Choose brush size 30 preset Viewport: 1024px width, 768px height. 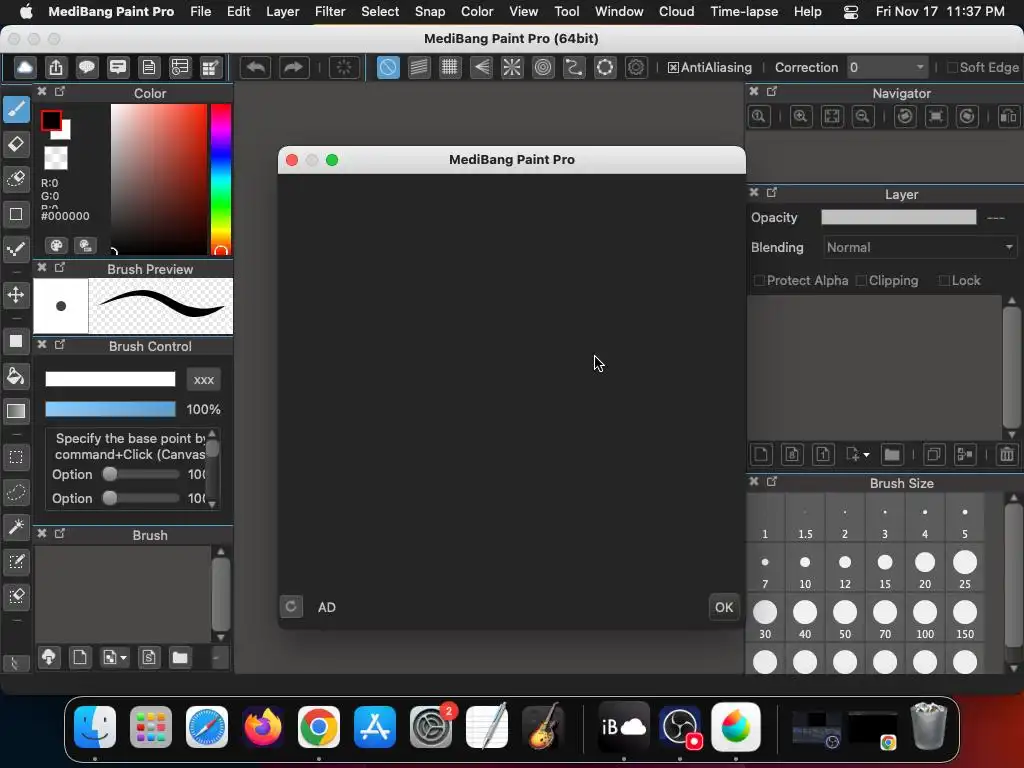coord(765,618)
